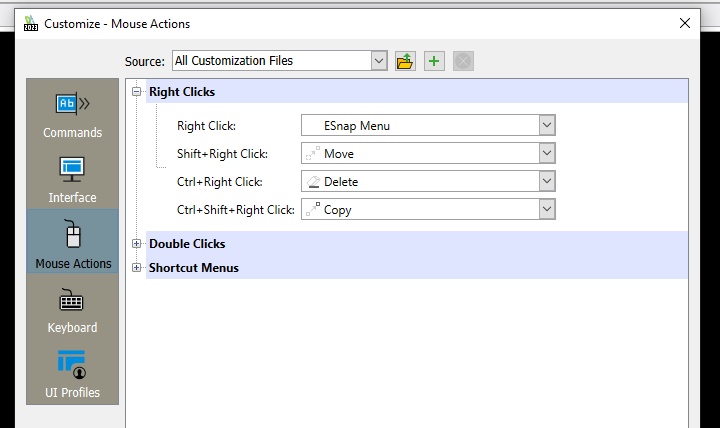Expand the Double Clicks section

tap(137, 244)
